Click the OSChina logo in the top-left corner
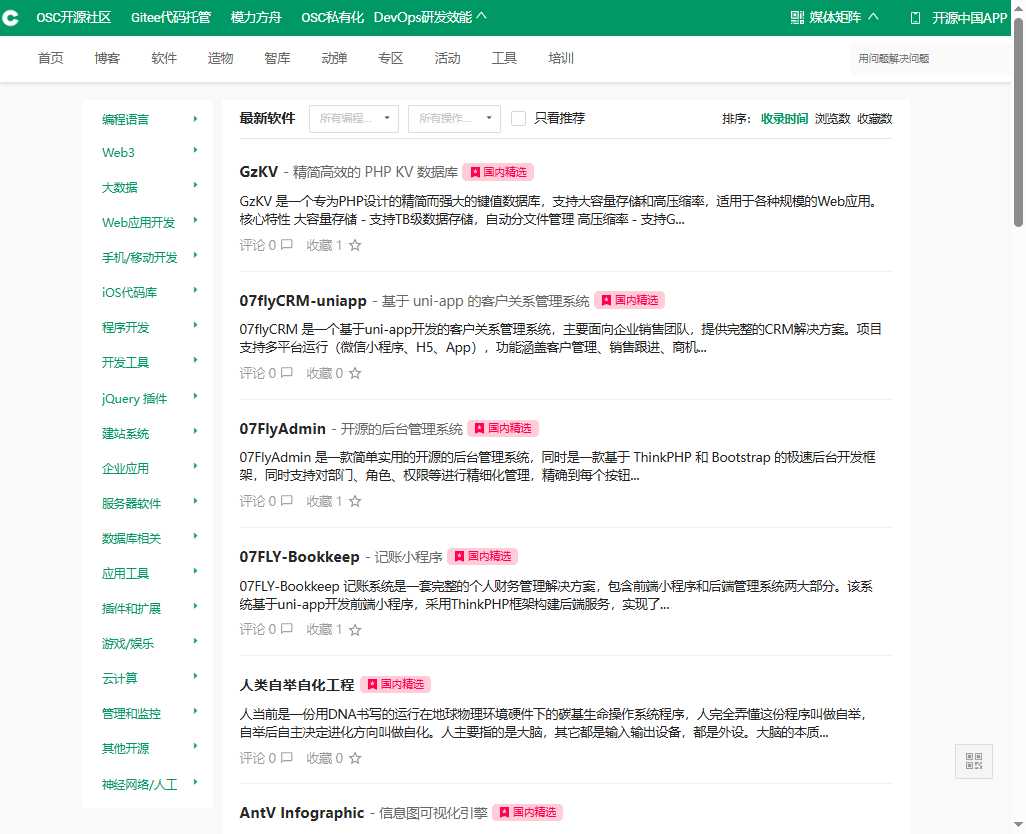The width and height of the screenshot is (1026, 834). [13, 17]
